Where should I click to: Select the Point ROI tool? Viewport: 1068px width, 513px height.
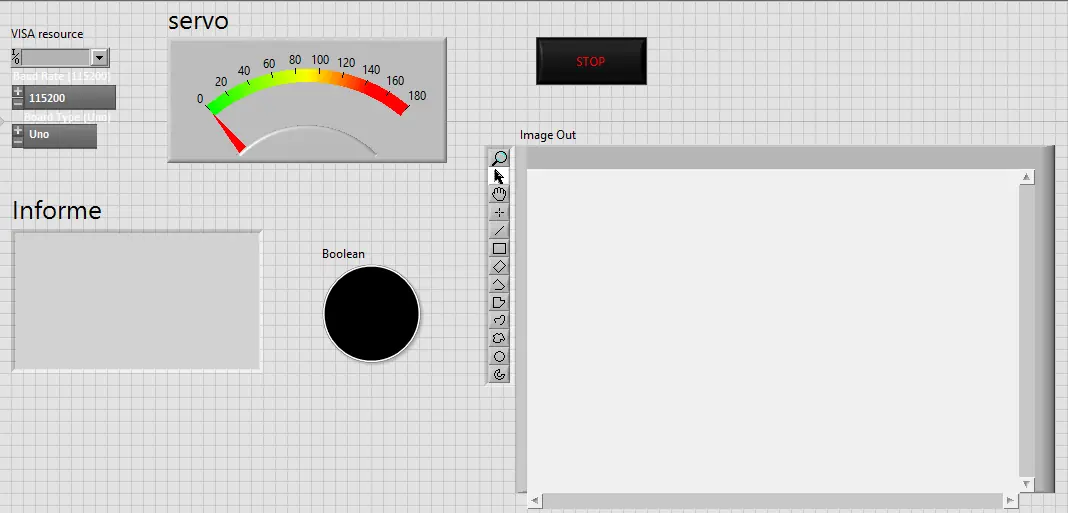coord(499,213)
